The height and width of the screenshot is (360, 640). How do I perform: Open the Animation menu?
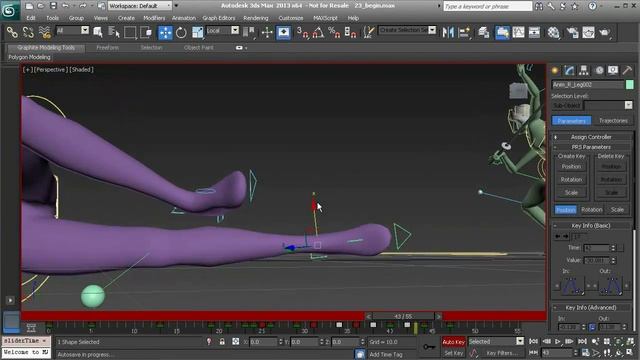[x=184, y=18]
